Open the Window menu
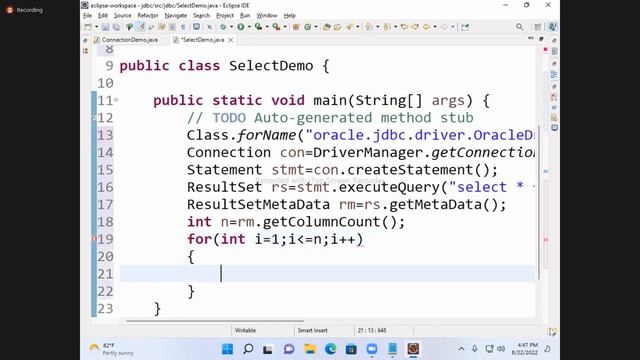The width and height of the screenshot is (640, 360). 267,16
